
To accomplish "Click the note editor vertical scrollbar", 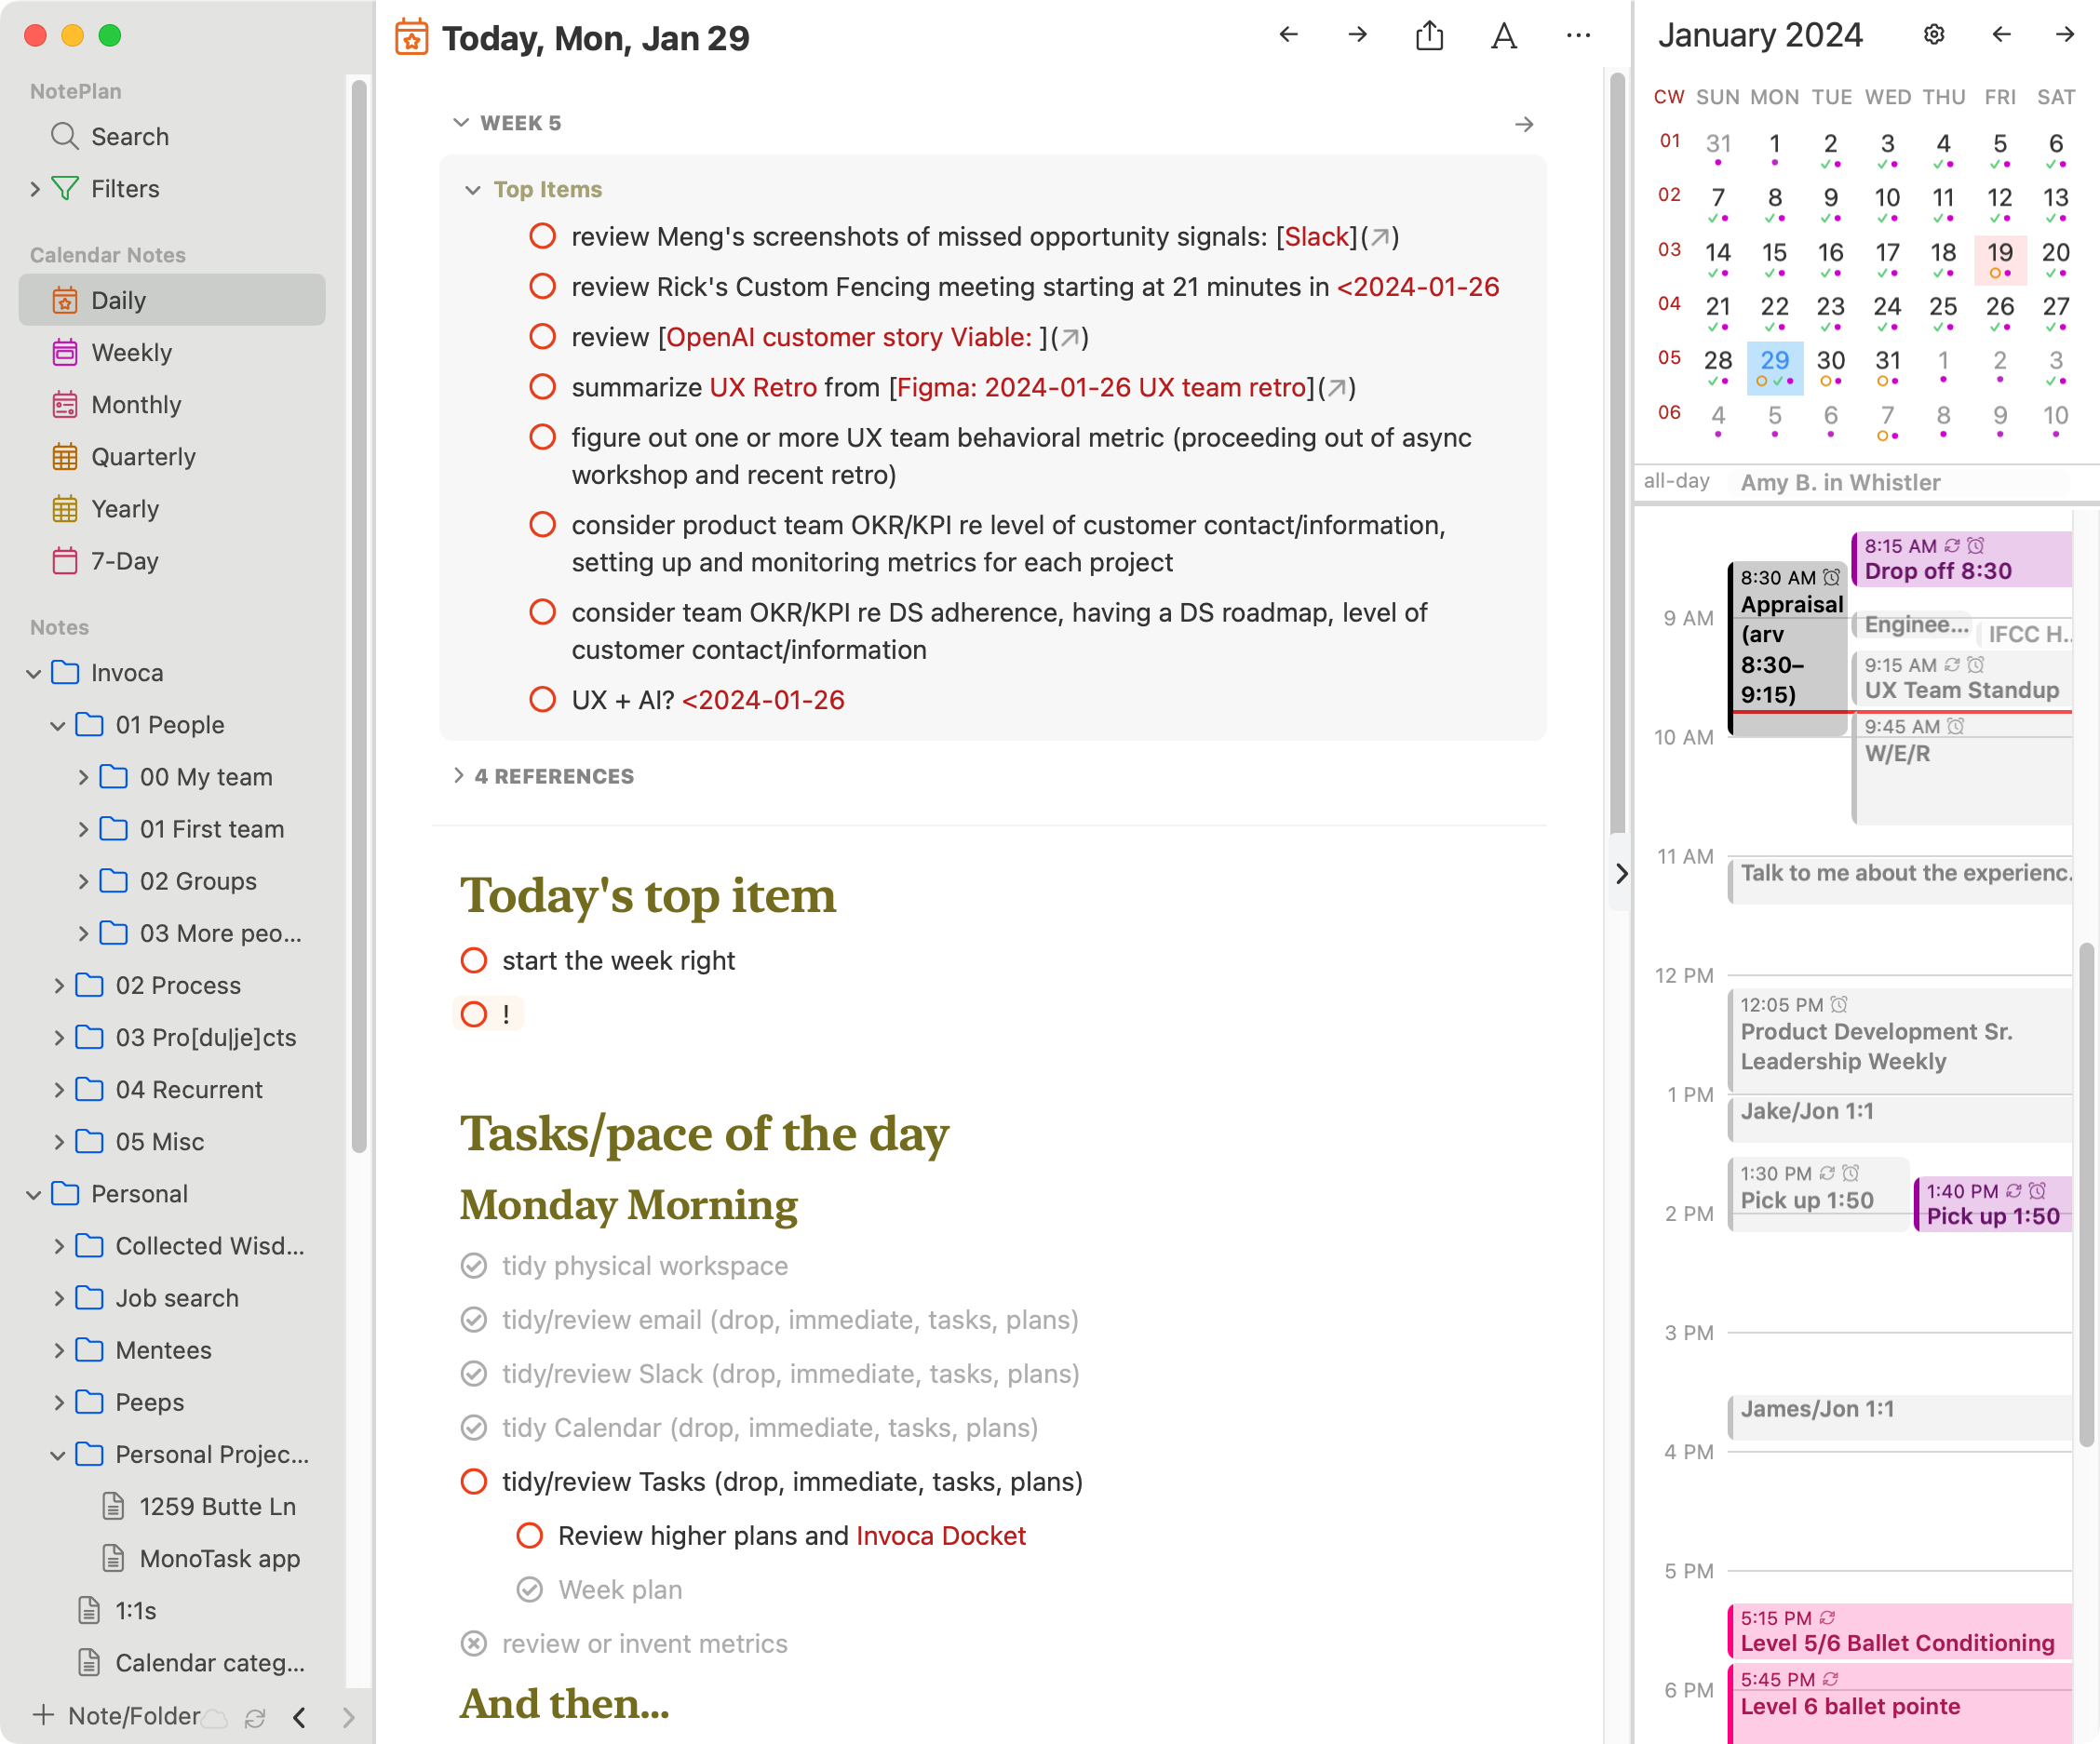I will pyautogui.click(x=1617, y=454).
